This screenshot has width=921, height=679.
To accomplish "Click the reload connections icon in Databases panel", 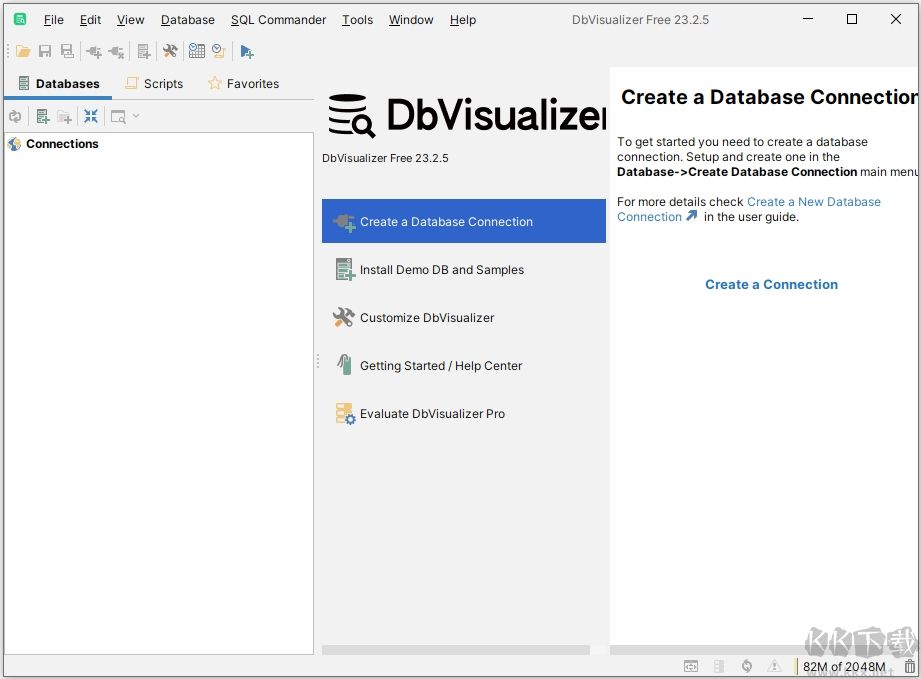I will pyautogui.click(x=15, y=116).
